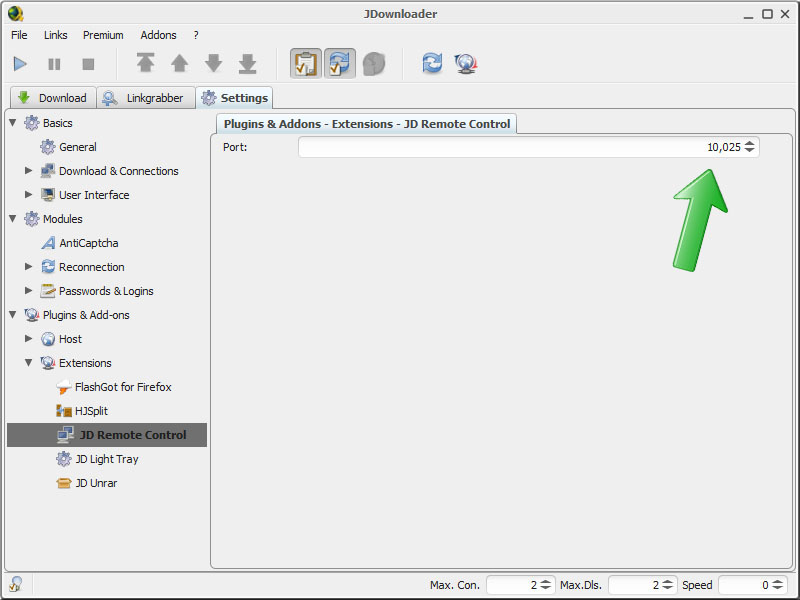Select JD Light Tray extension
The height and width of the screenshot is (600, 800).
click(x=107, y=459)
